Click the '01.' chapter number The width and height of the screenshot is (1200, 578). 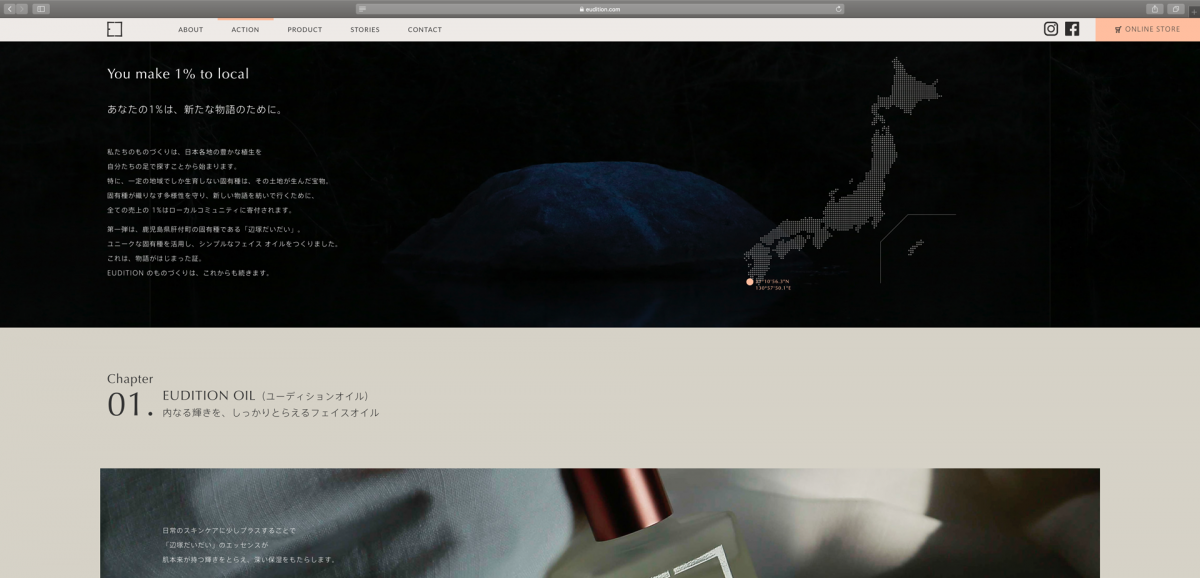point(131,405)
